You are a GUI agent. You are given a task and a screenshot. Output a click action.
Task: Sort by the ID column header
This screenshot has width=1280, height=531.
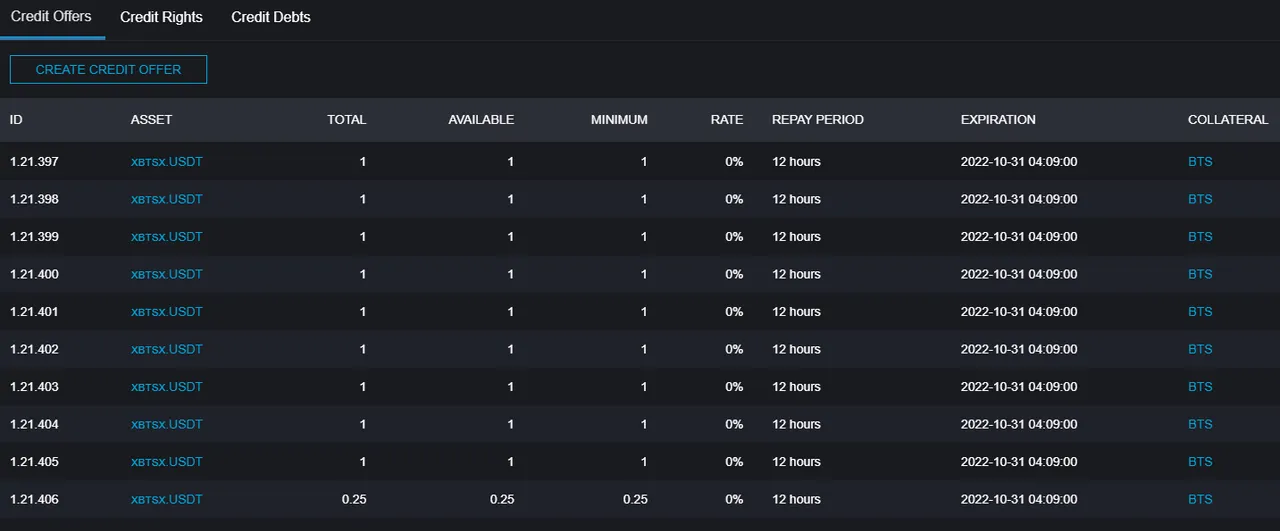pos(16,119)
